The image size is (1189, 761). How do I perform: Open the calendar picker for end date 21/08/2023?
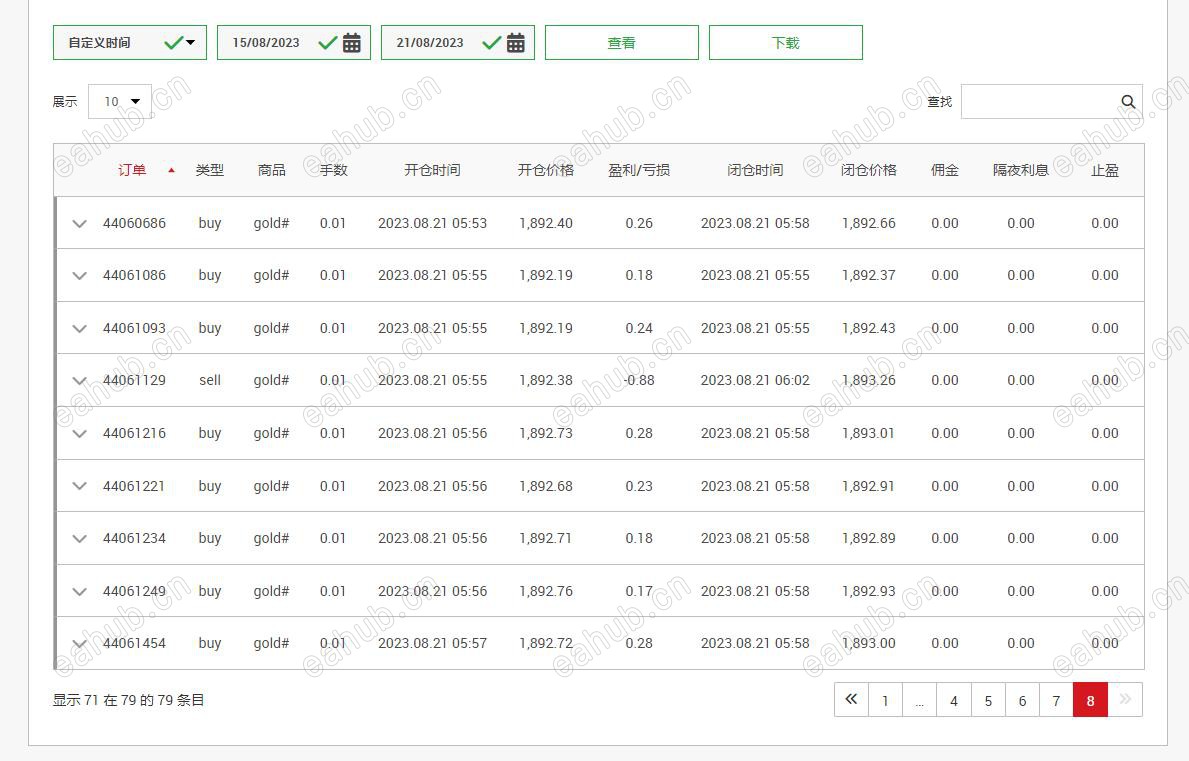pos(515,42)
